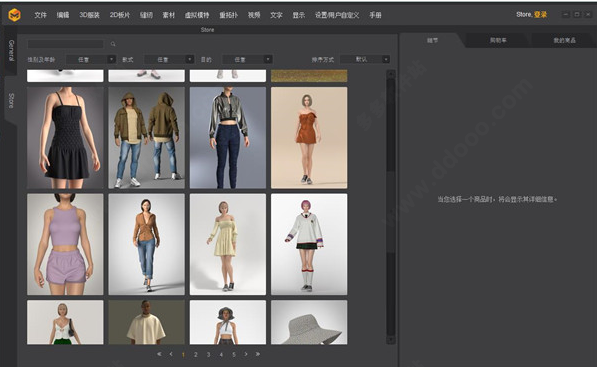Go to page 2 of store results
Screen dimensions: 597x367
(196, 354)
